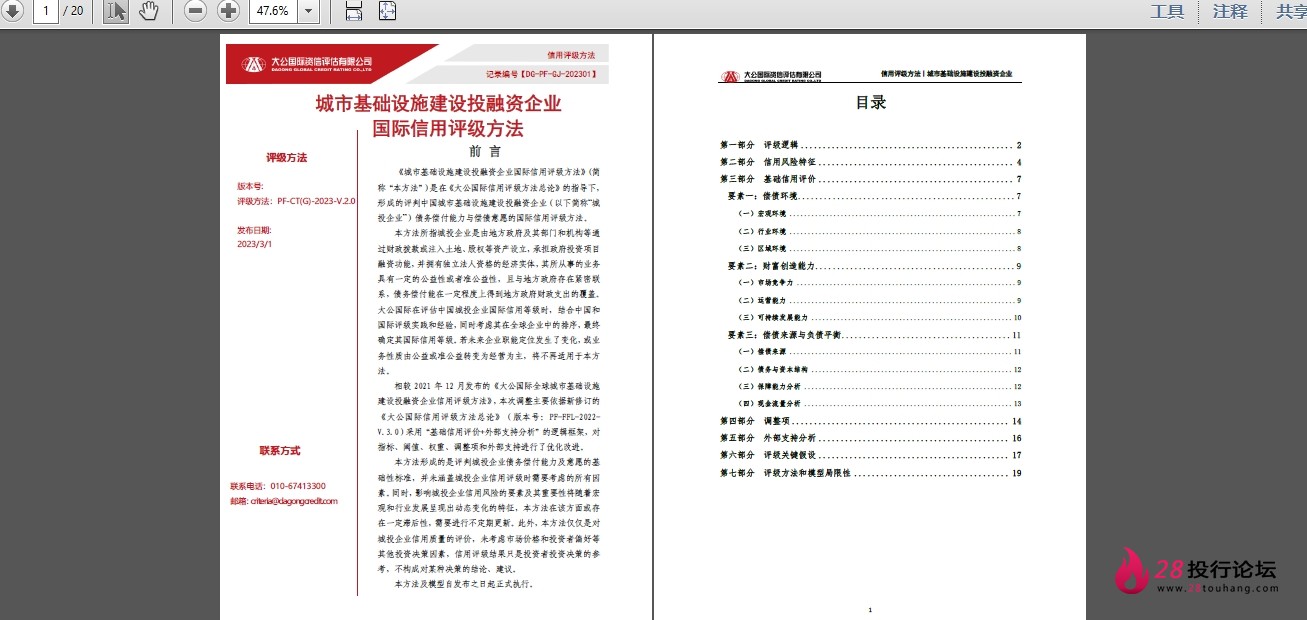Open contents entry （三）保障能力分析
Image resolution: width=1307 pixels, height=620 pixels.
(879, 386)
